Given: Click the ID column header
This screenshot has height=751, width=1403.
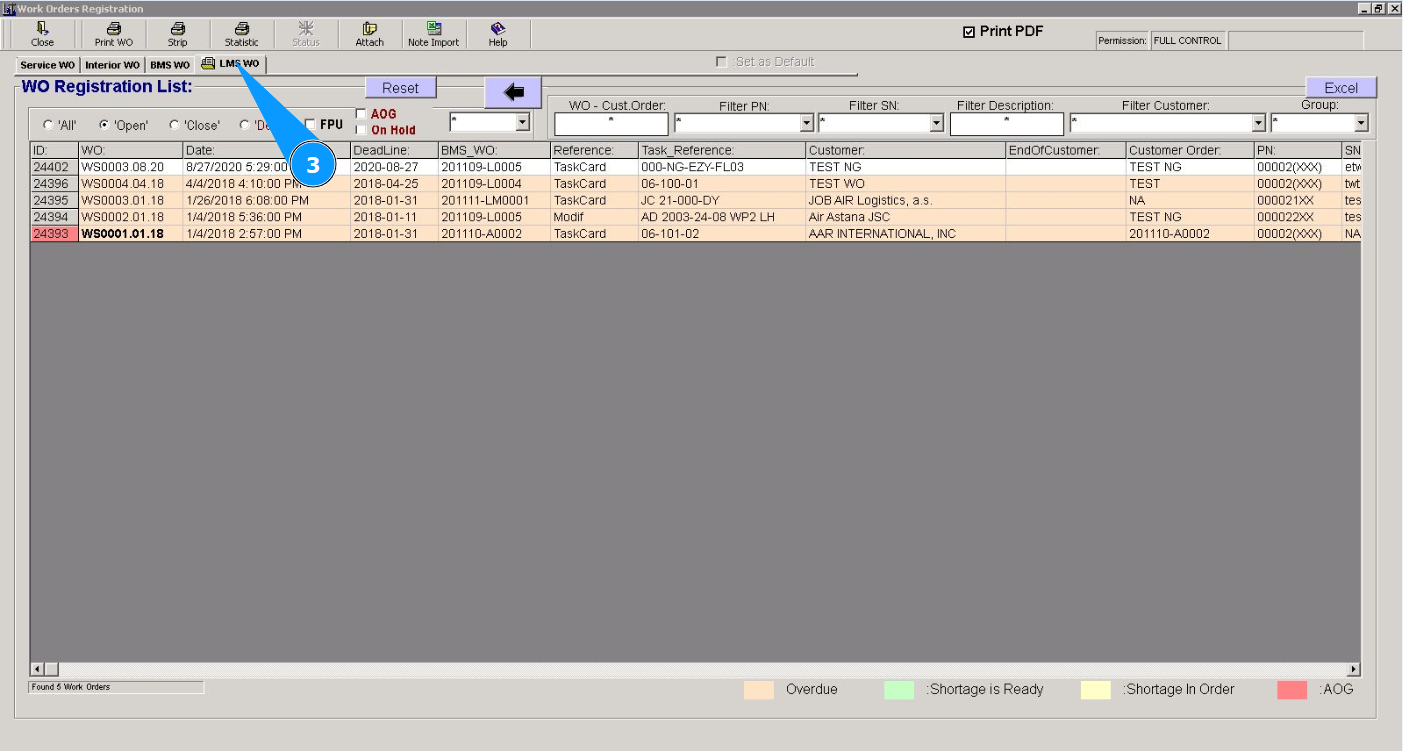Looking at the screenshot, I should point(54,150).
